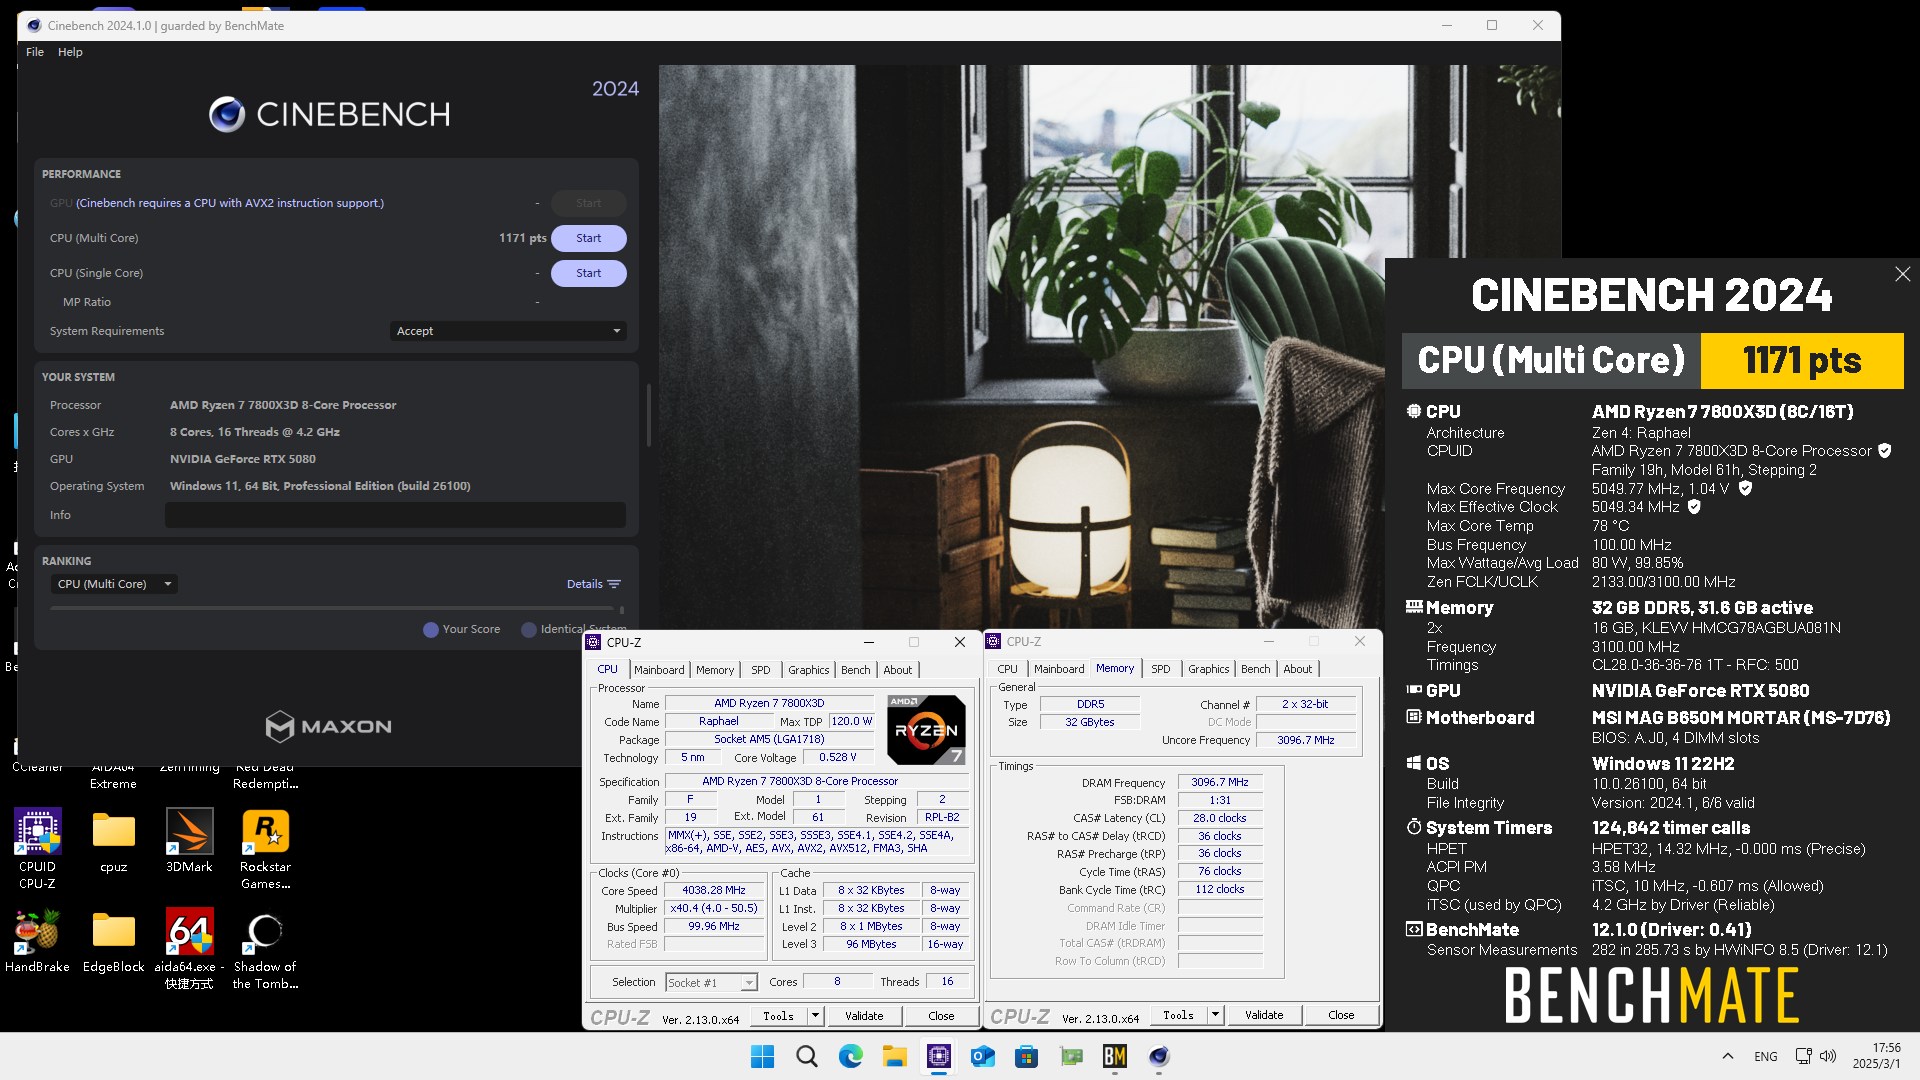
Task: Open the Shadow of the Tomb Raider shortcut
Action: click(x=265, y=948)
